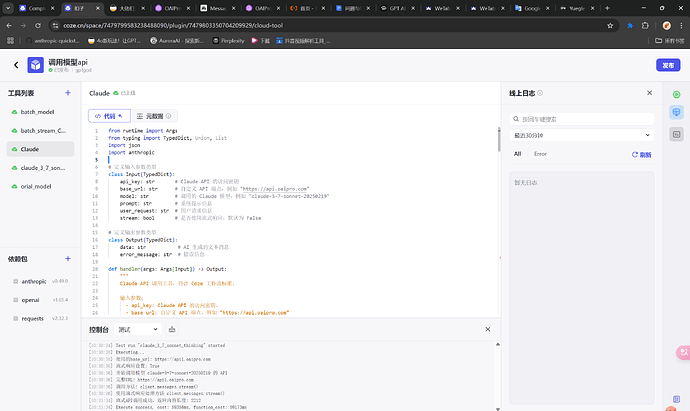Open a new browser tab
This screenshot has height=411, width=690.
[607, 8]
